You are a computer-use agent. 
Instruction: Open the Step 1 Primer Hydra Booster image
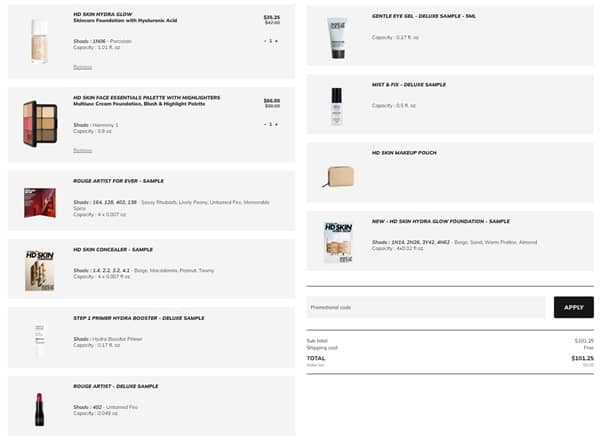tap(39, 338)
